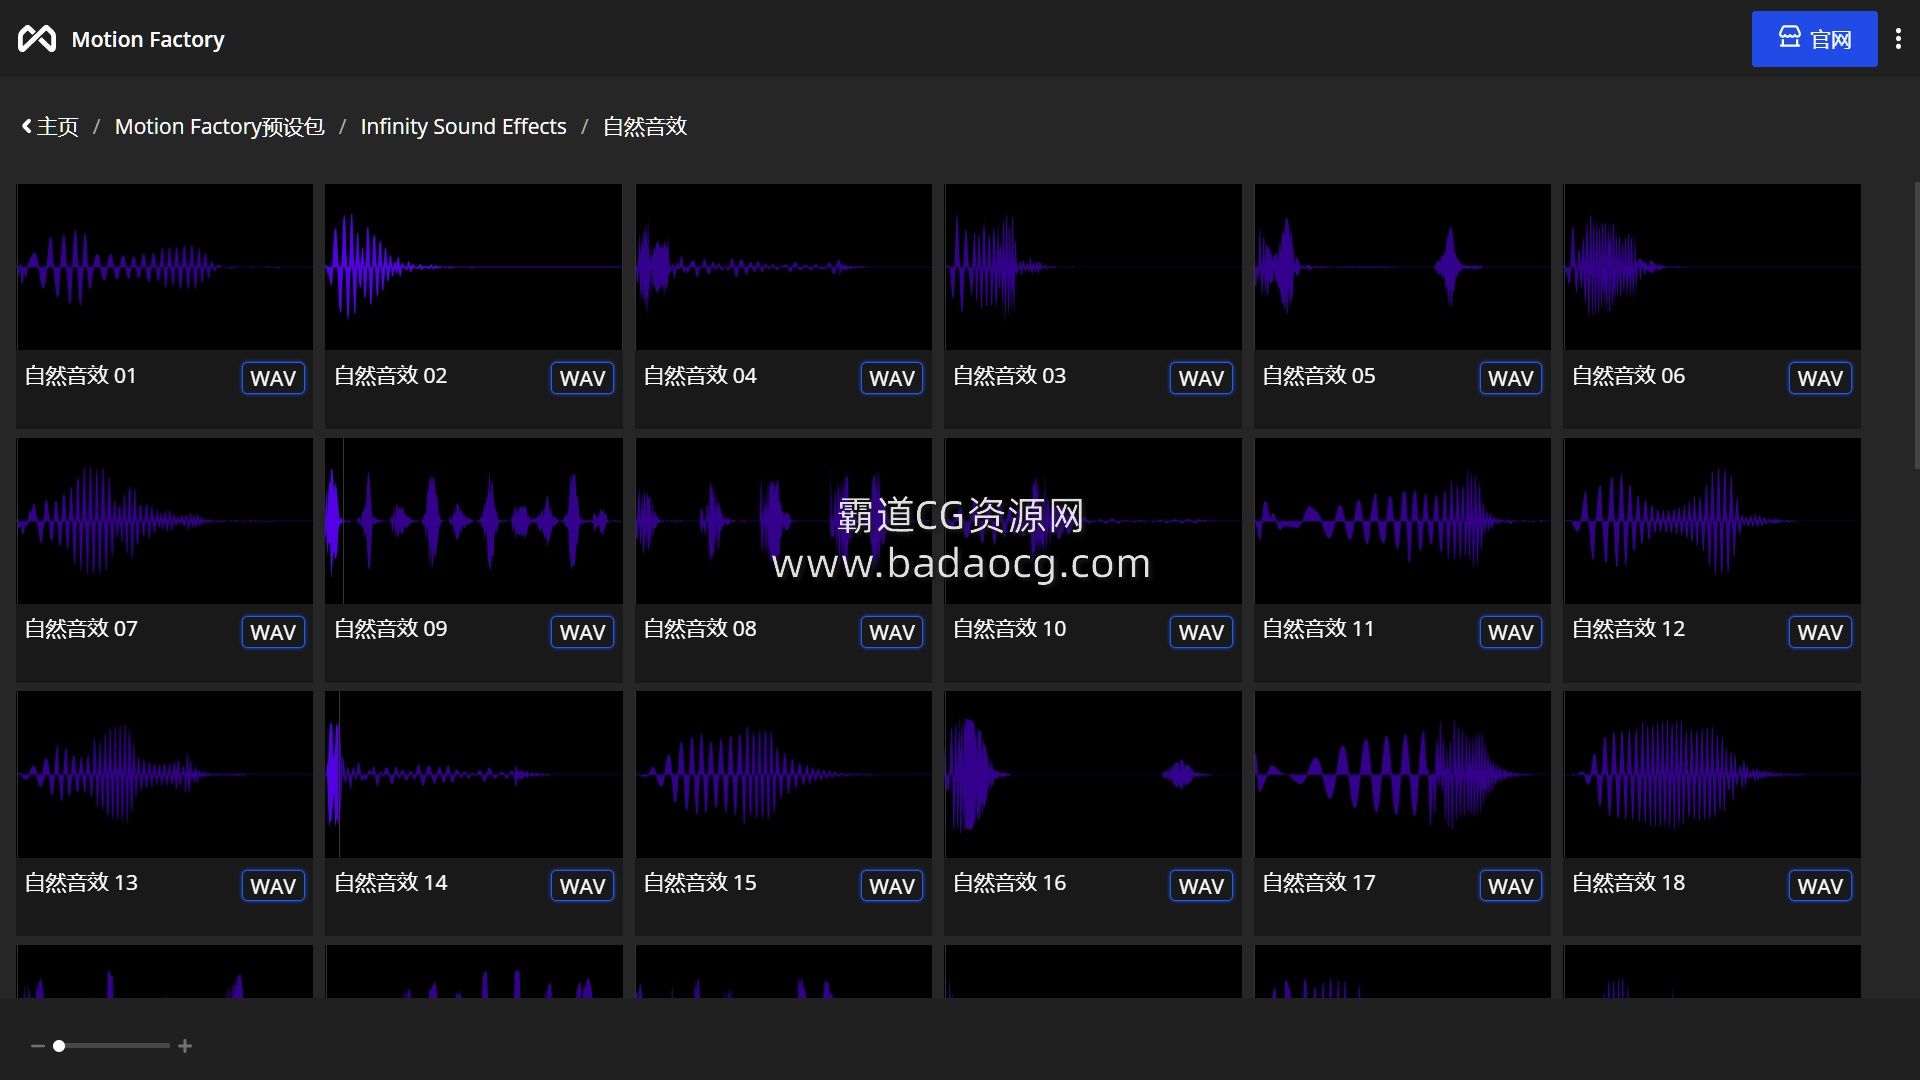
Task: Click the Motion Factory logo icon
Action: 37,39
